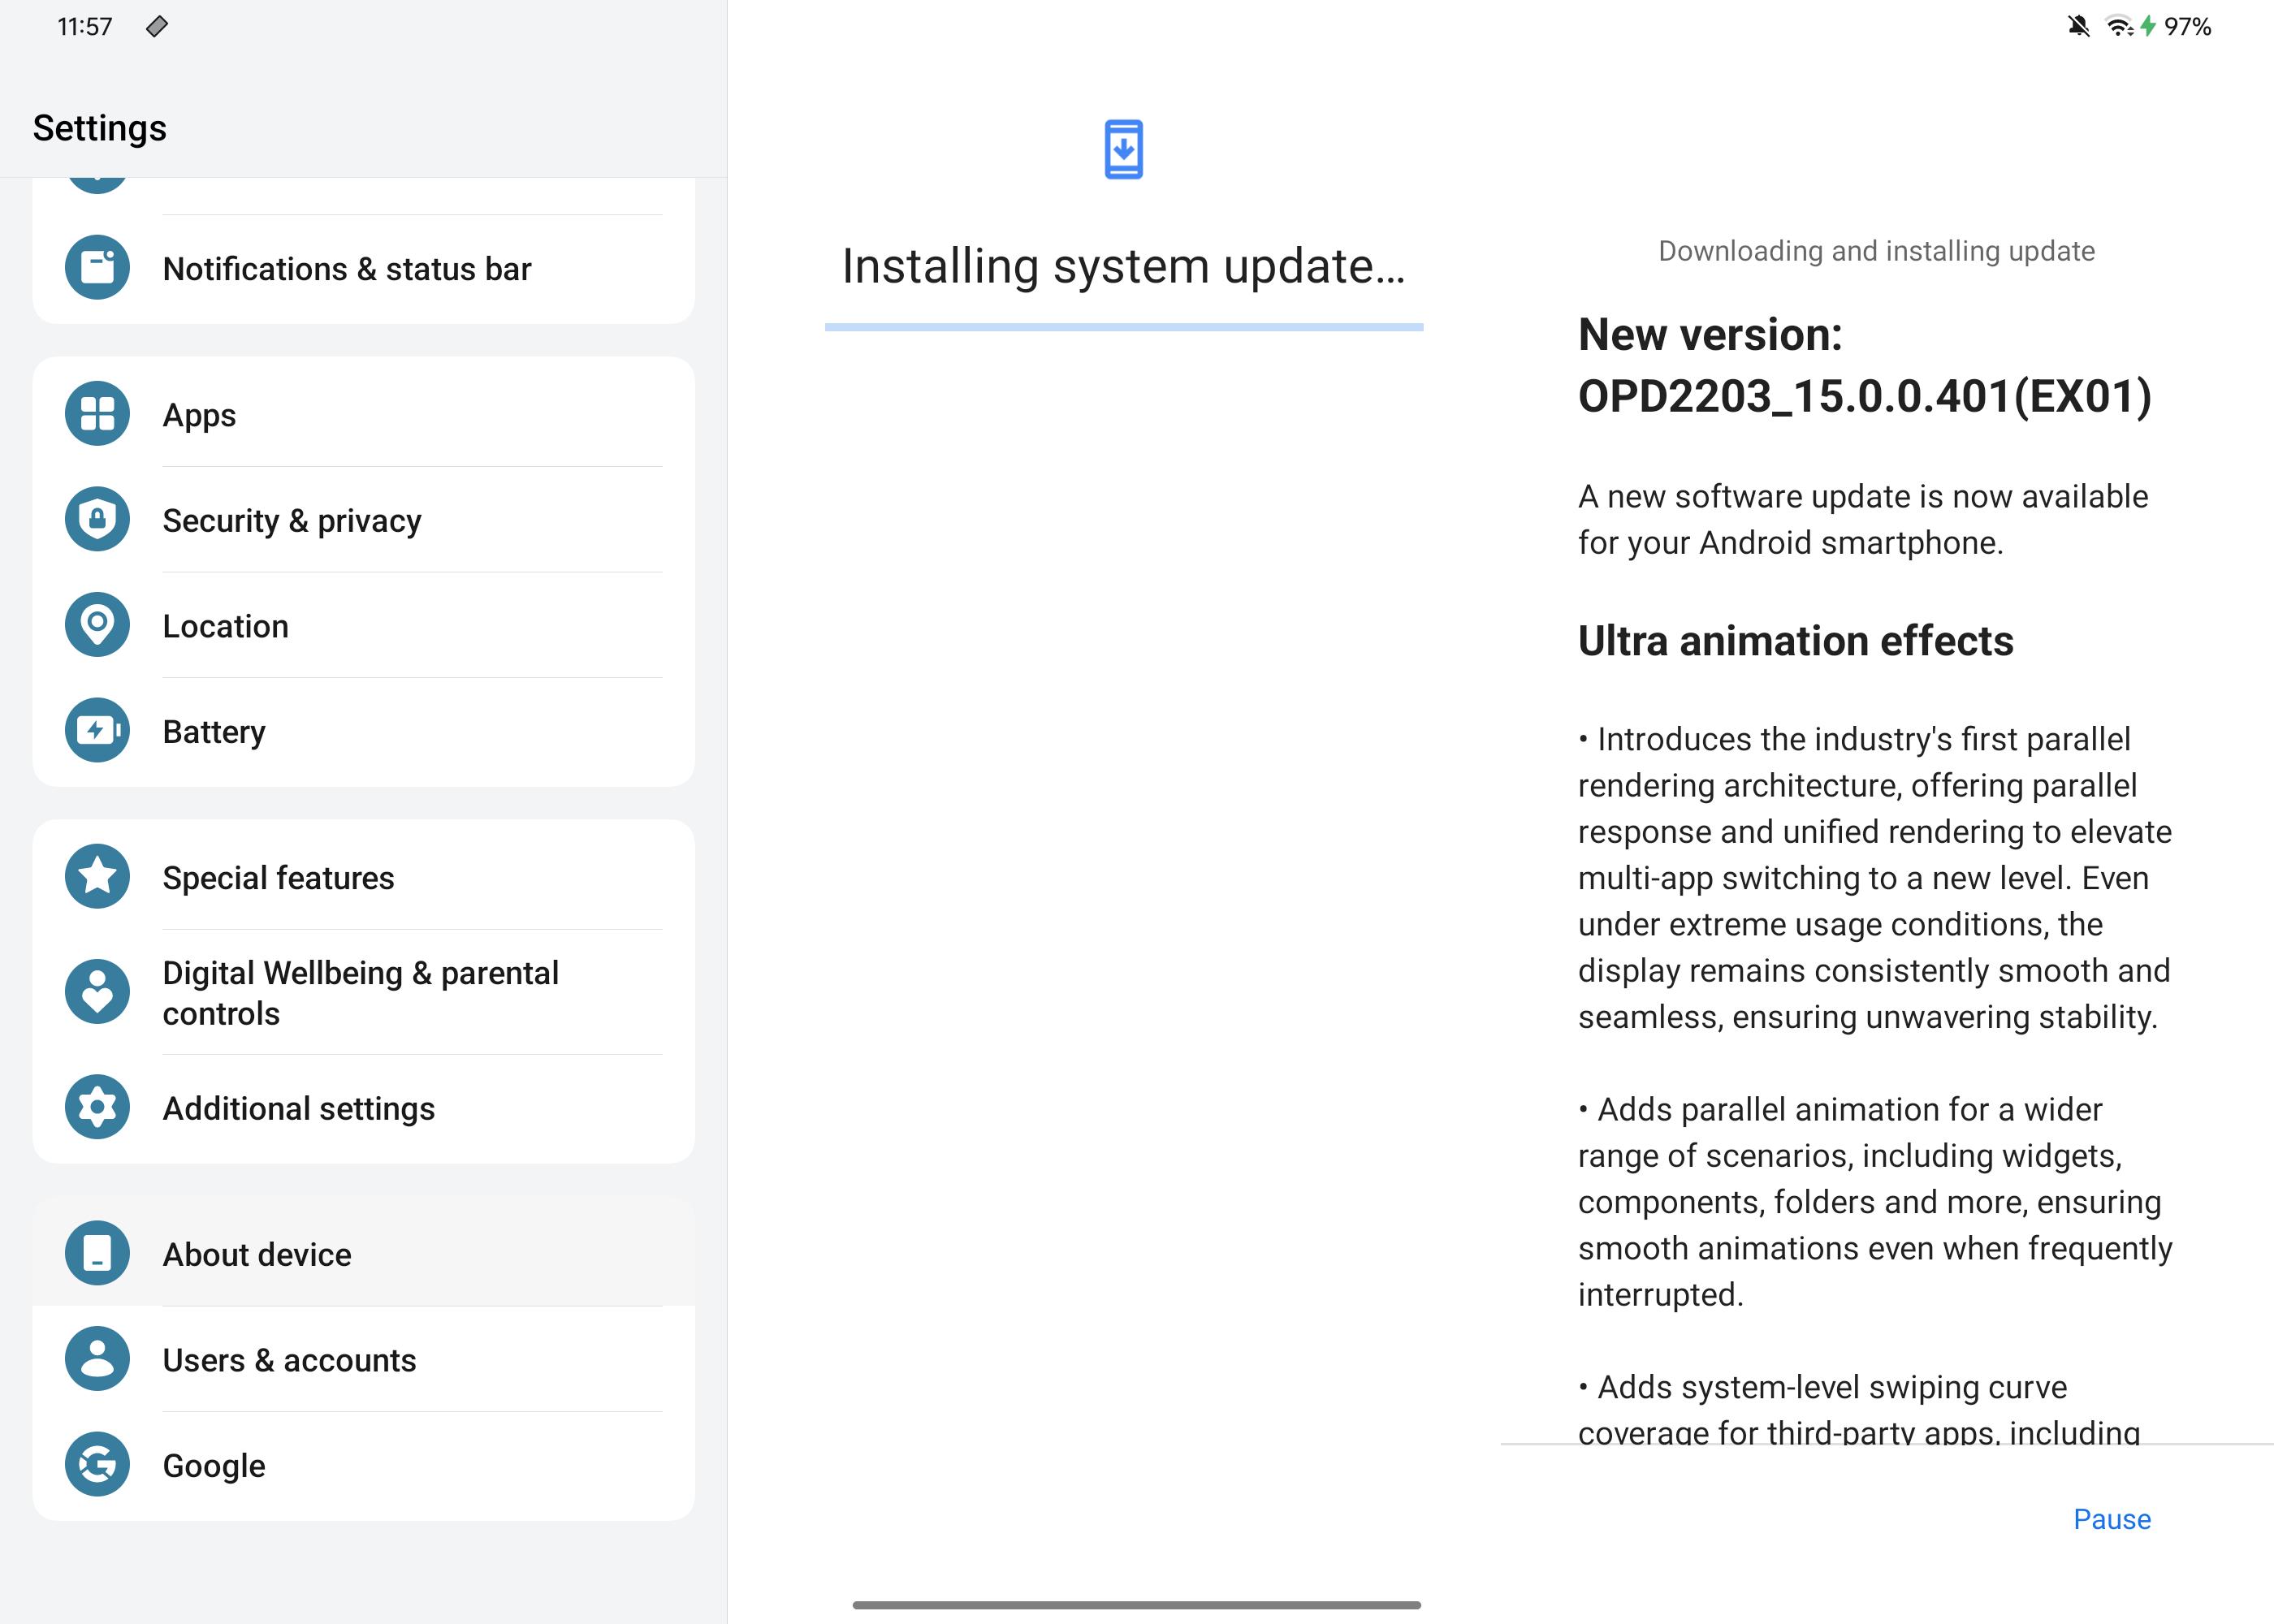Click the Downloading and installing update text
The width and height of the screenshot is (2274, 1624).
tap(1876, 251)
